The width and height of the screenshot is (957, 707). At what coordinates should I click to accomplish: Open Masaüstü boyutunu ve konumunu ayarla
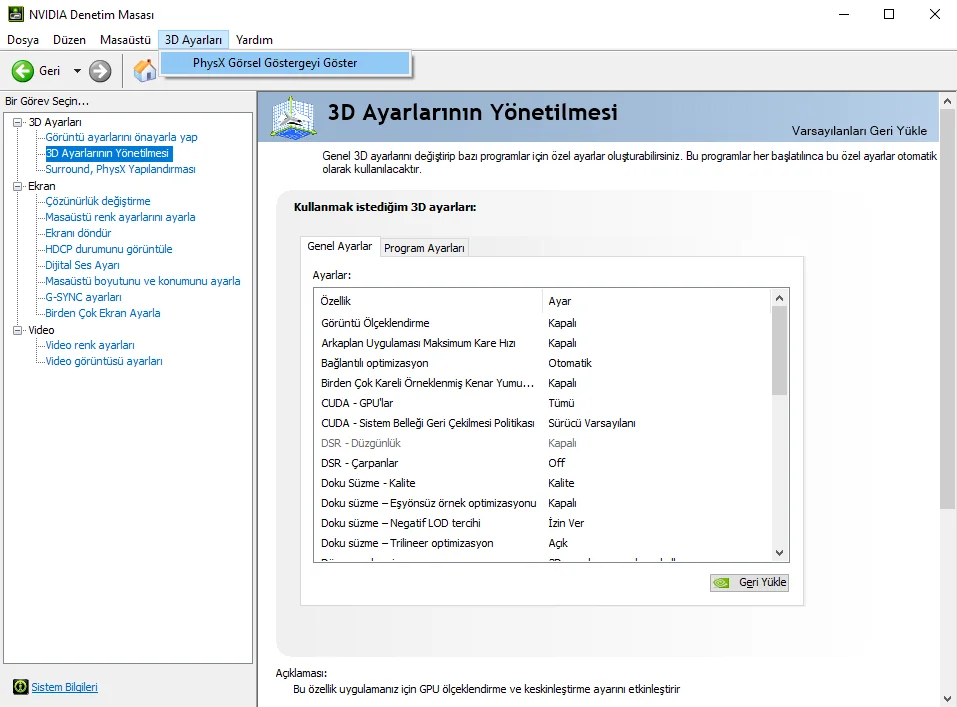click(x=143, y=281)
